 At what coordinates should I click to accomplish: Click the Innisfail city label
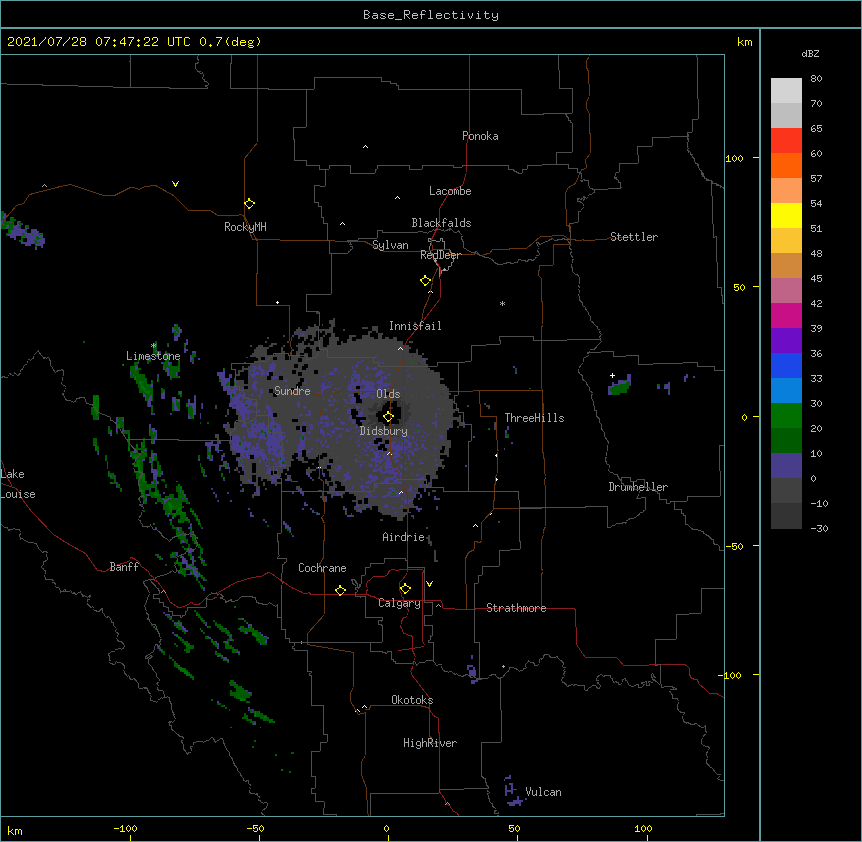(415, 326)
